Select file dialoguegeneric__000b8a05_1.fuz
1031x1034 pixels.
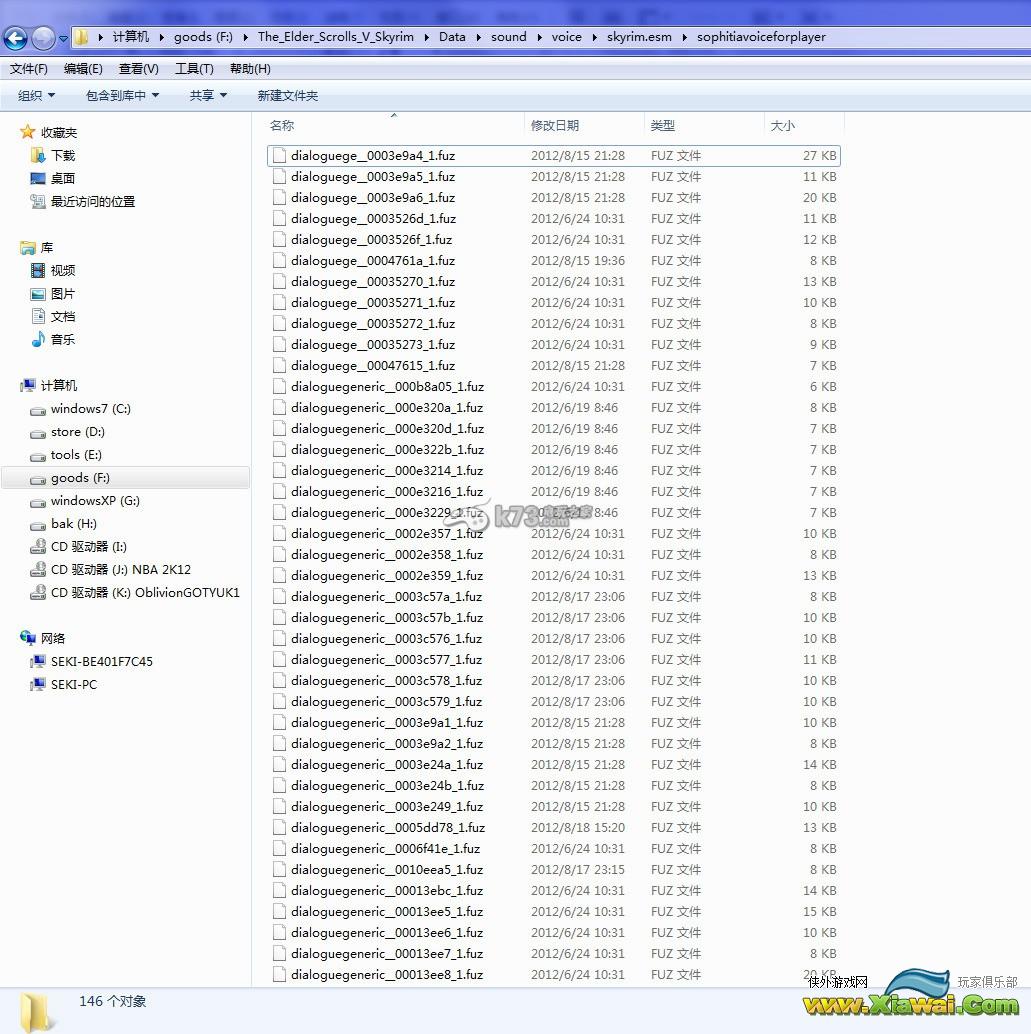[554, 386]
